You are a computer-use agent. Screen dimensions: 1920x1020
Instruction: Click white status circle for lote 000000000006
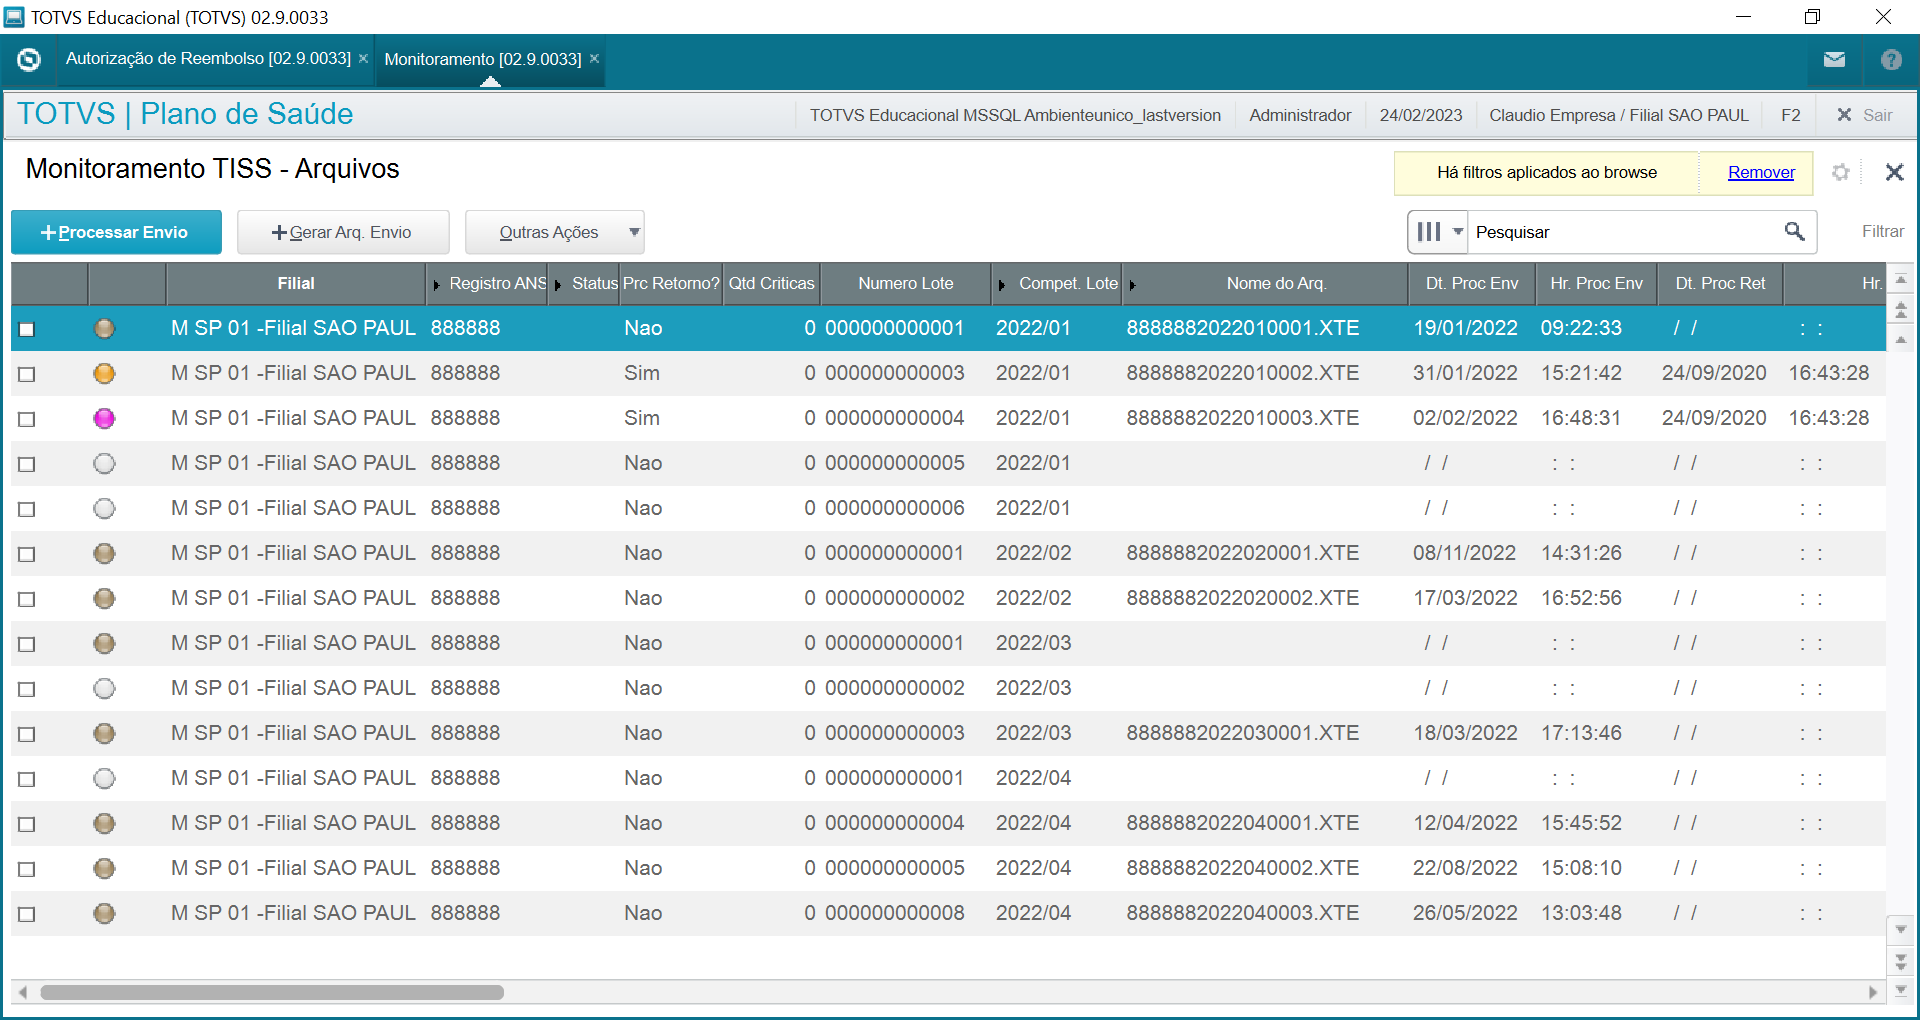coord(104,508)
